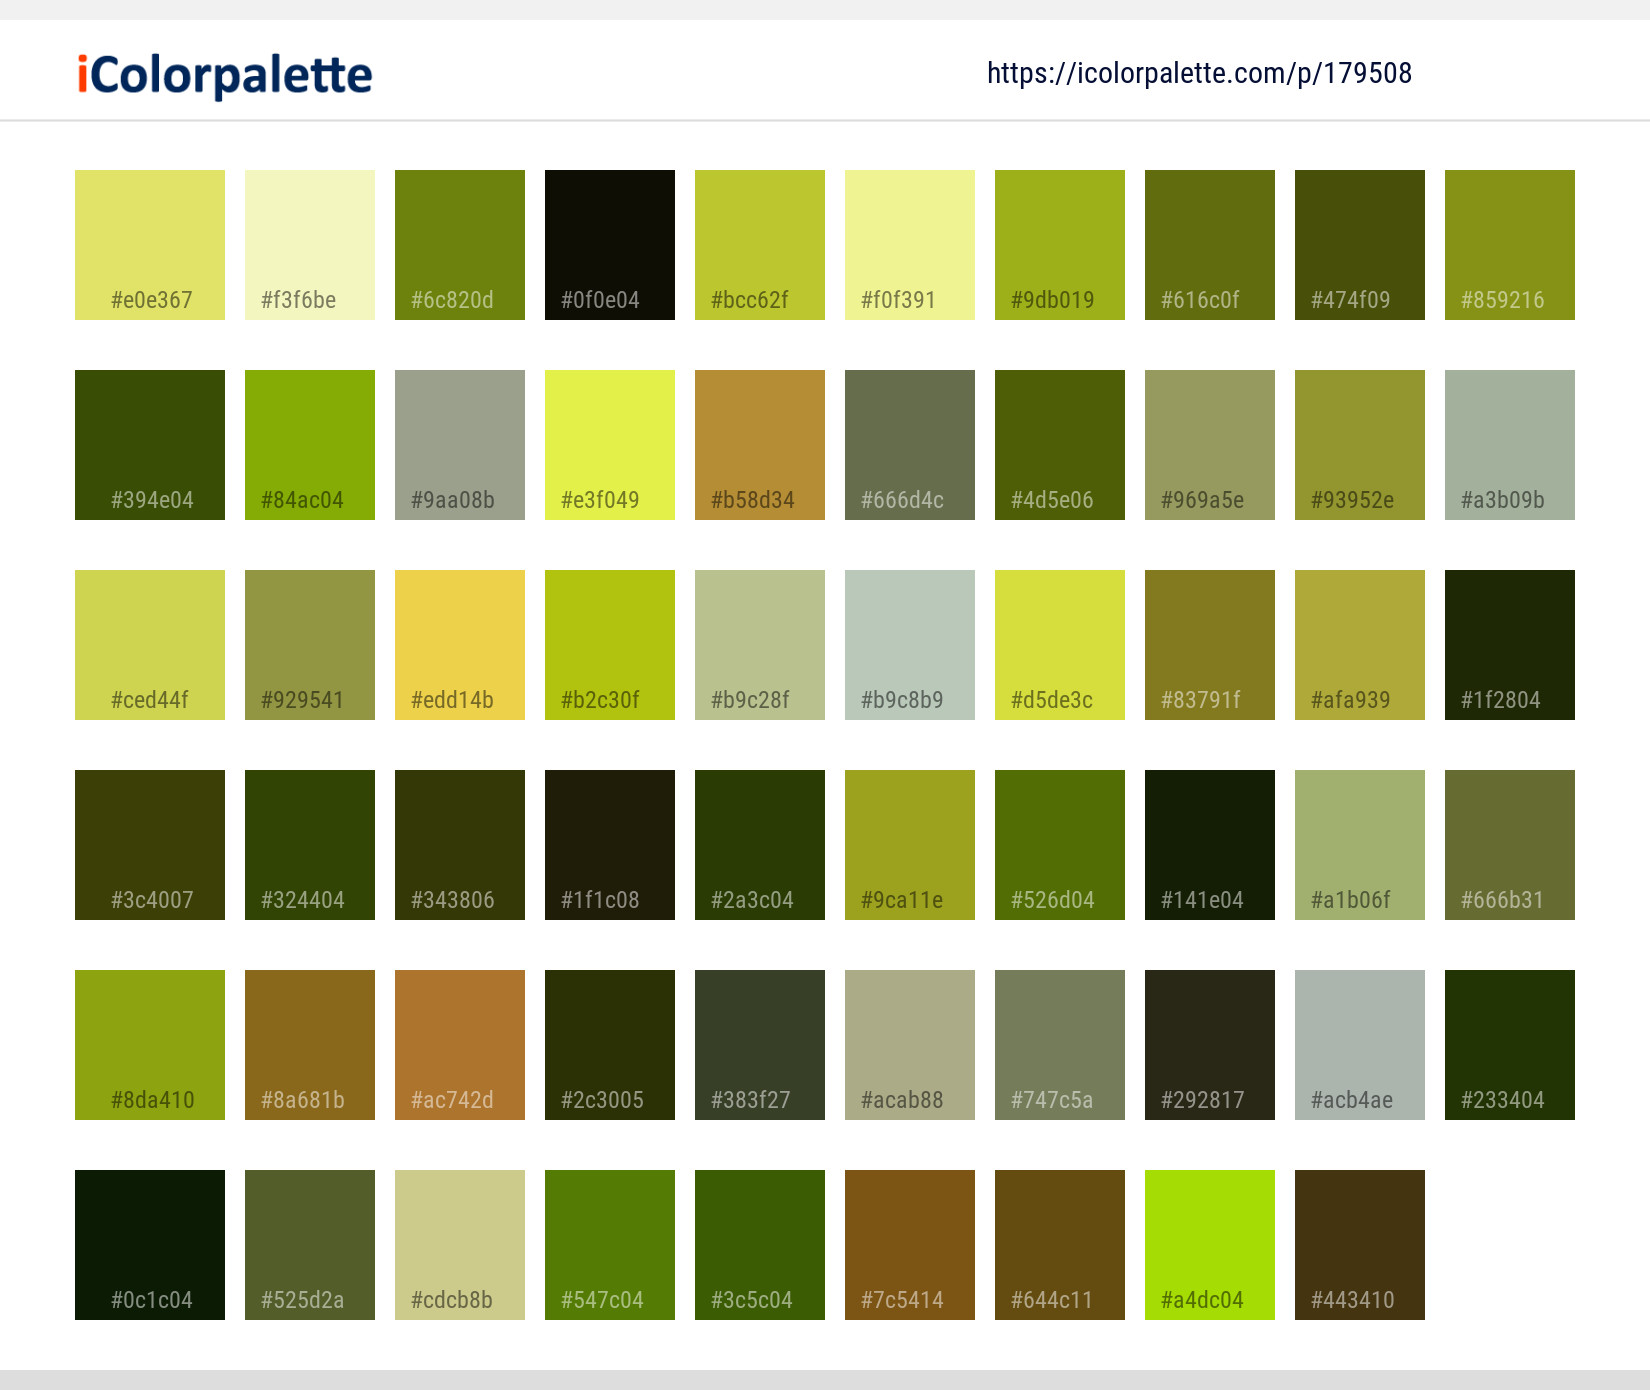Click the #474f09 dark olive swatch
The height and width of the screenshot is (1390, 1650).
(x=1360, y=245)
